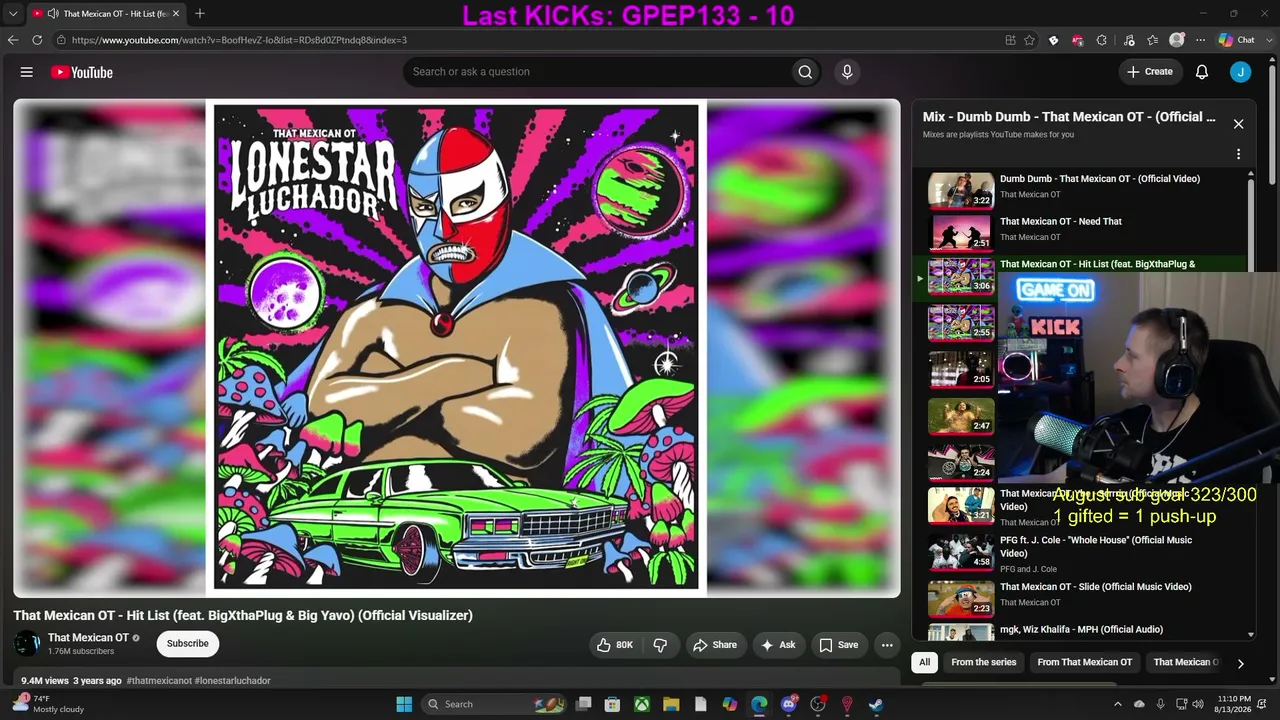Play mgk, Wiz Khalifa - MPH audio
The image size is (1280, 720).
(x=1085, y=631)
